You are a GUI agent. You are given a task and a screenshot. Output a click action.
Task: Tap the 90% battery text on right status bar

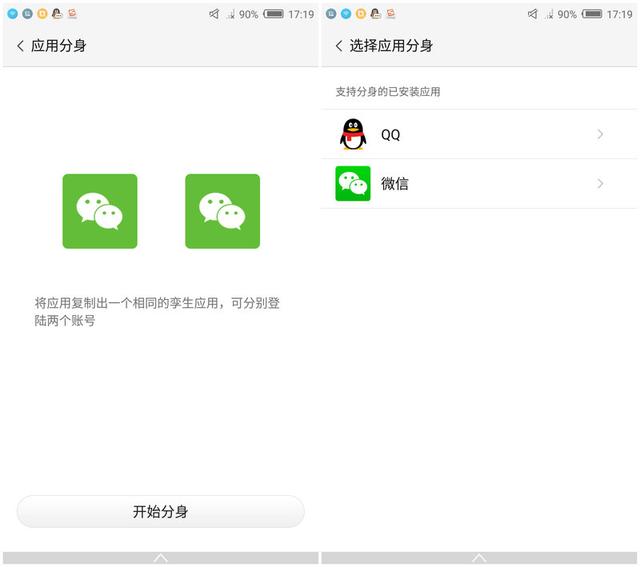pyautogui.click(x=567, y=14)
